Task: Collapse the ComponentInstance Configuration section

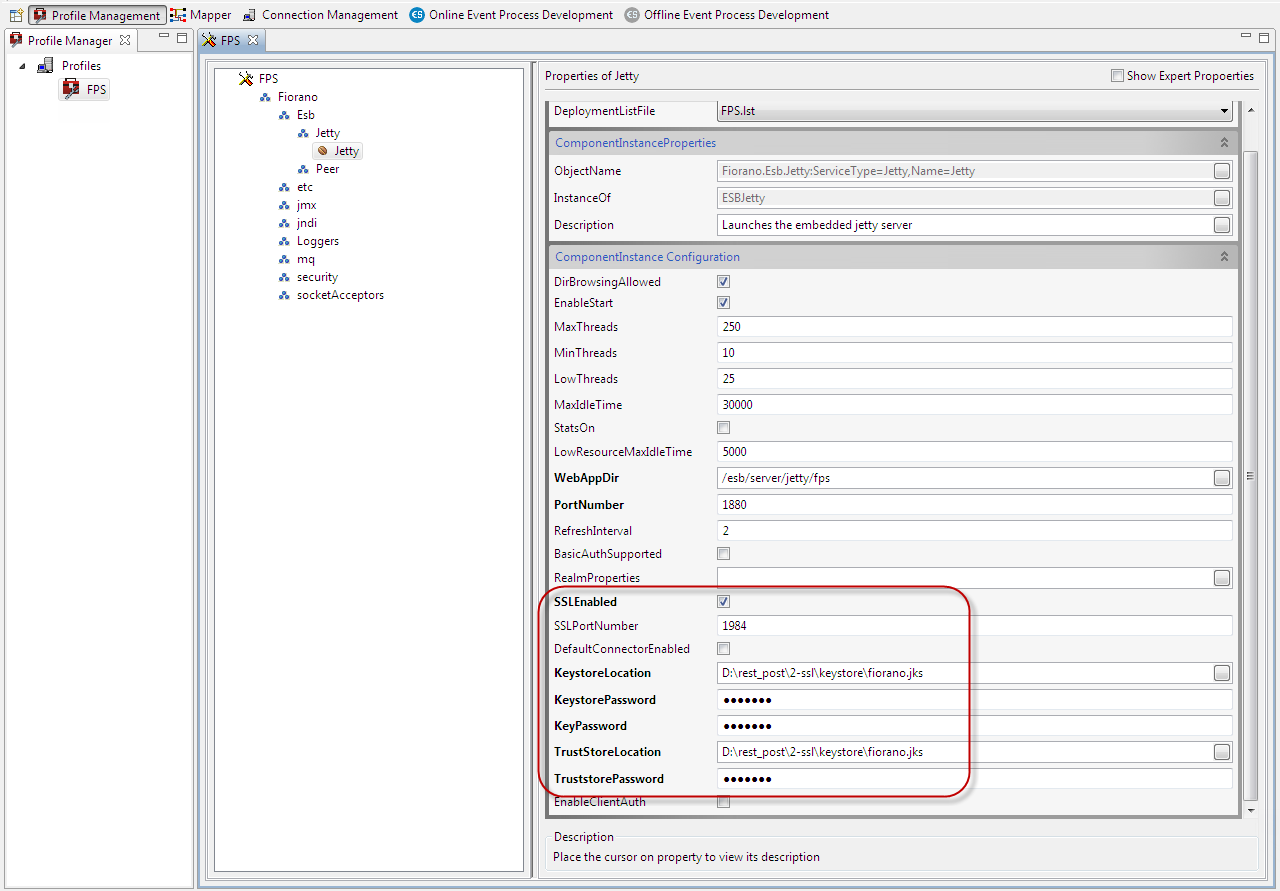Action: 1224,257
